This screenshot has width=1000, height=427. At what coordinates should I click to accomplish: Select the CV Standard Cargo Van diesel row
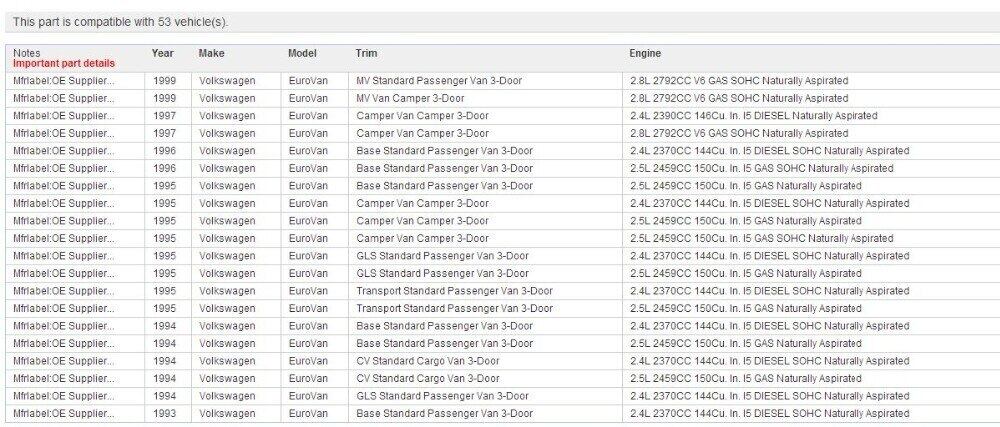pos(428,360)
